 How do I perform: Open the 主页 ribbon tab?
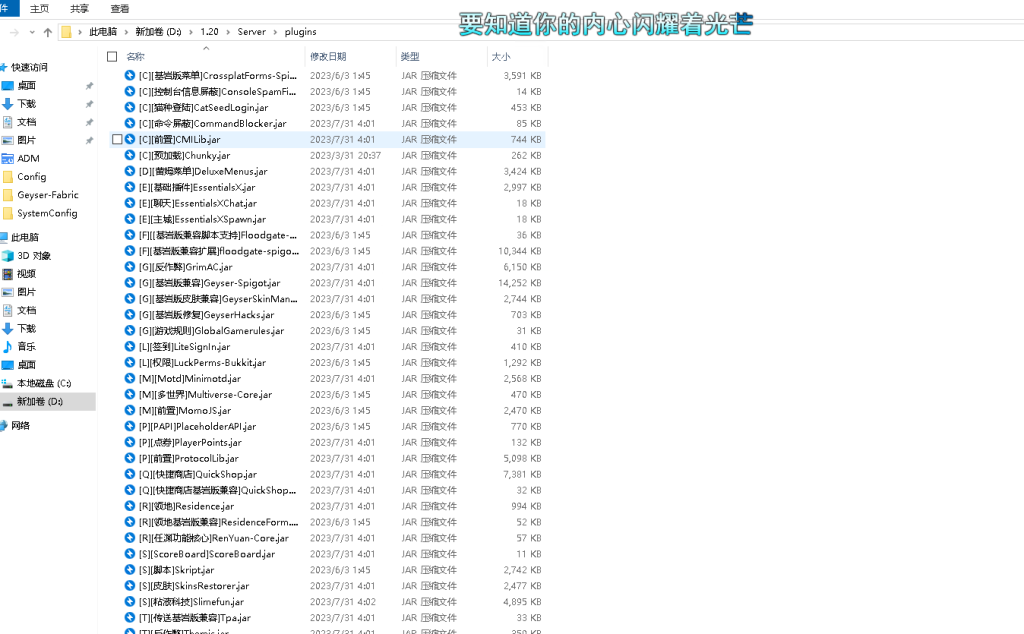(x=39, y=8)
